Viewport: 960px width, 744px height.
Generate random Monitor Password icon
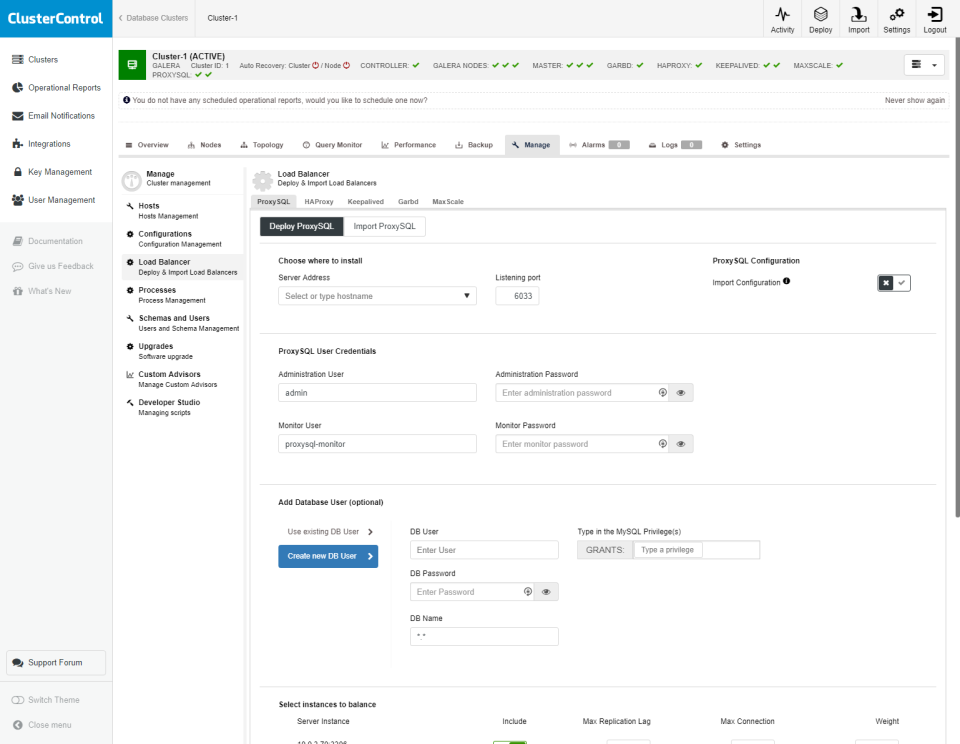click(662, 444)
